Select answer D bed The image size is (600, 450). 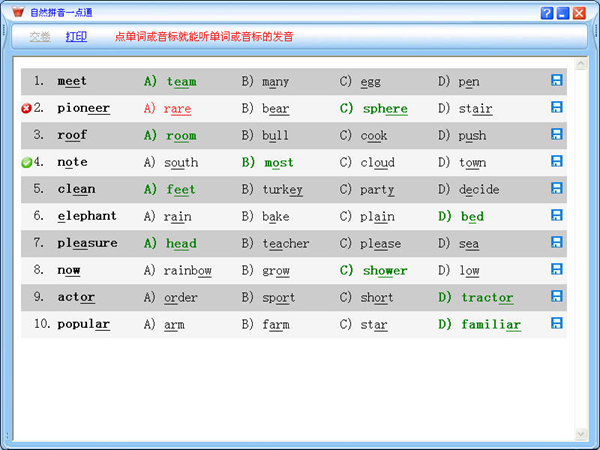461,217
